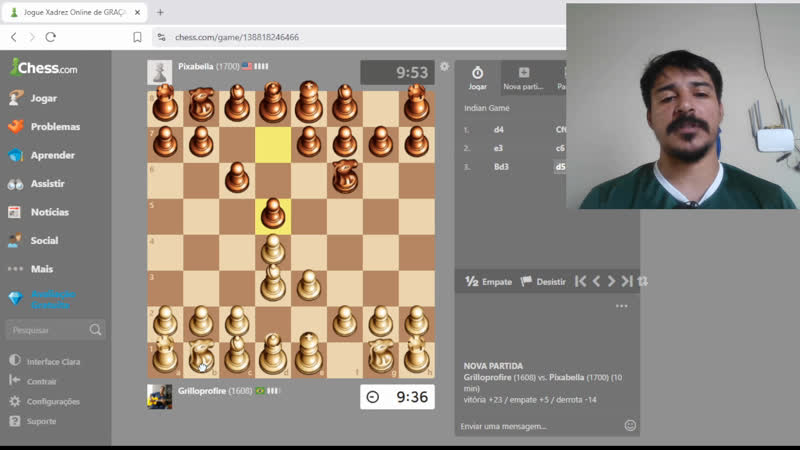This screenshot has height=450, width=800.
Task: Open a new browser tab
Action: (160, 12)
